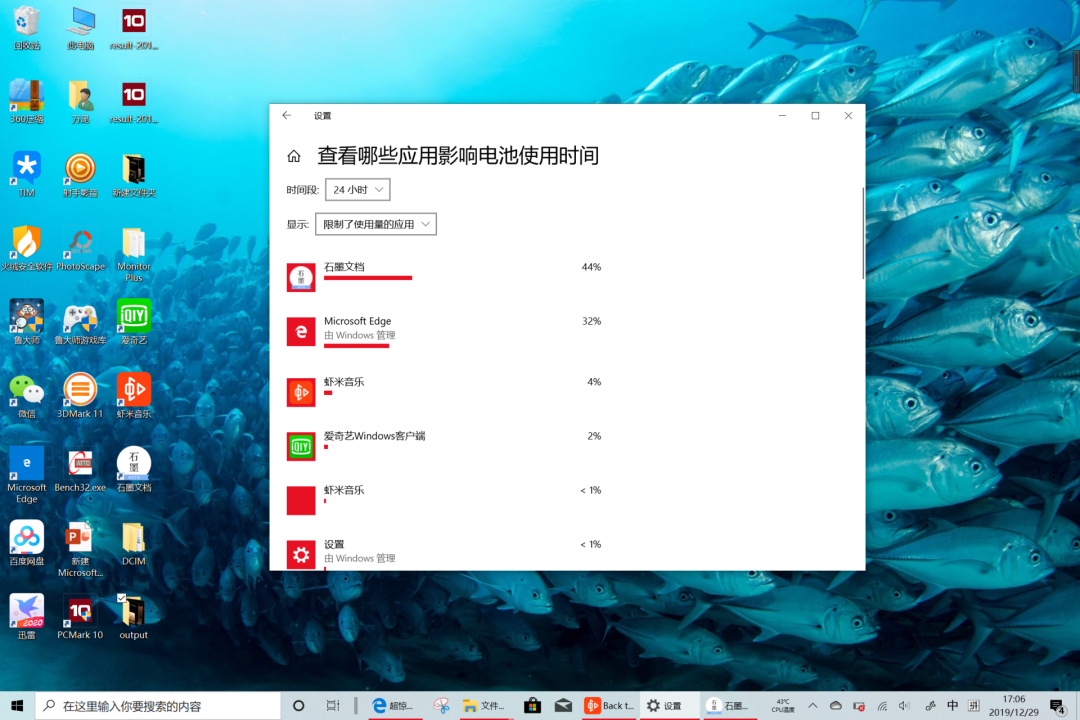Select the 火绒安全软件 desktop icon
The height and width of the screenshot is (720, 1080).
[x=26, y=249]
